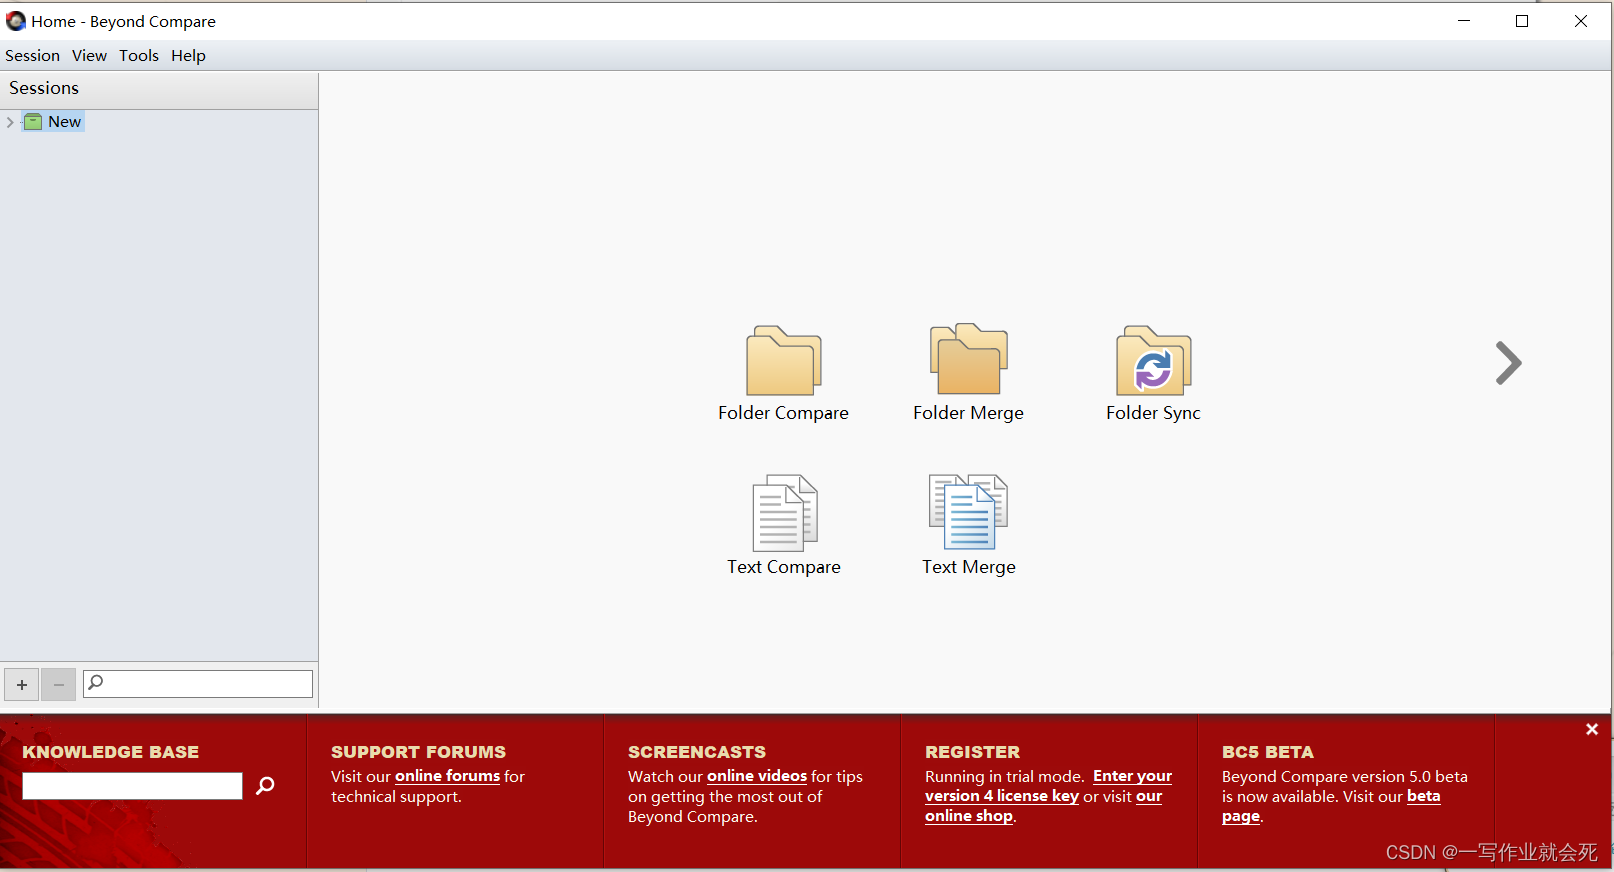The image size is (1614, 872).
Task: Open the Folder Sync session icon
Action: click(1153, 360)
